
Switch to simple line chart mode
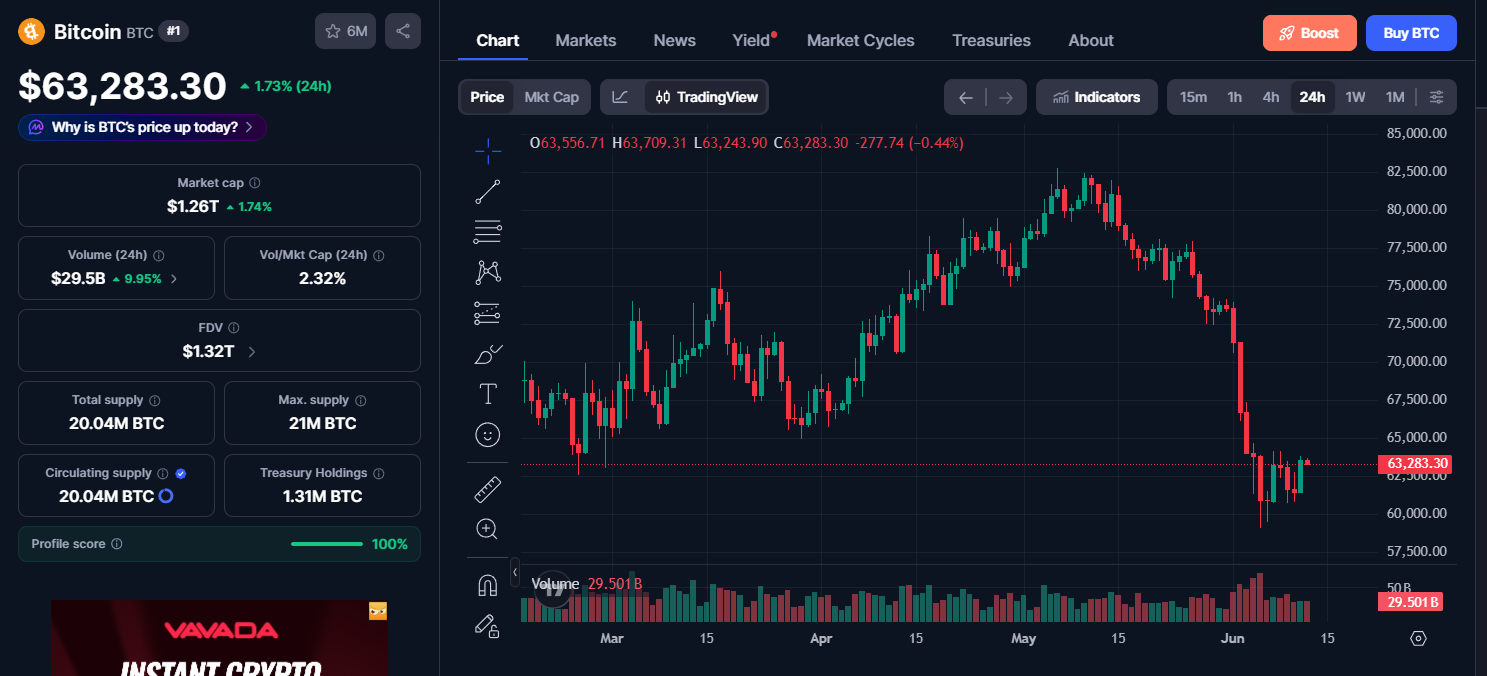point(621,97)
